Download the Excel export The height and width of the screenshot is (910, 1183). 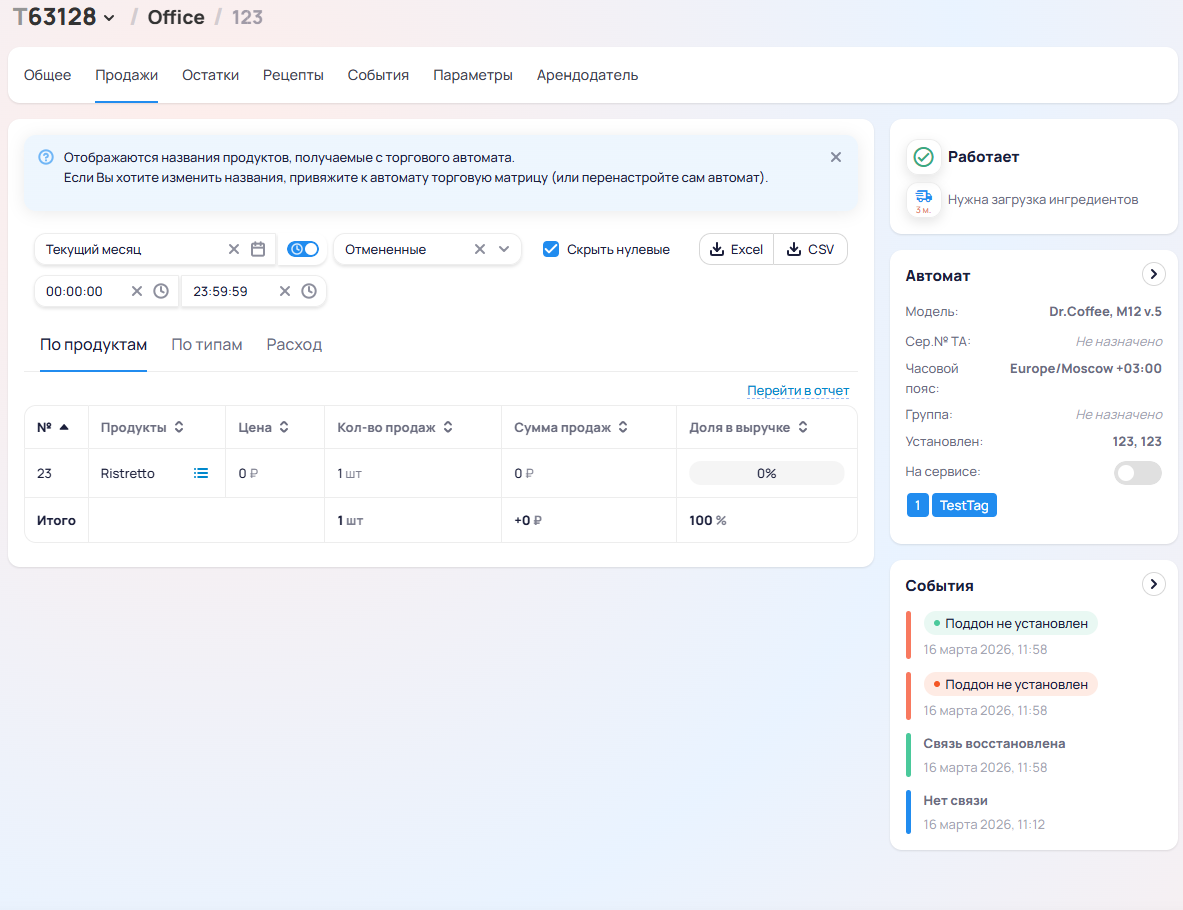[736, 249]
